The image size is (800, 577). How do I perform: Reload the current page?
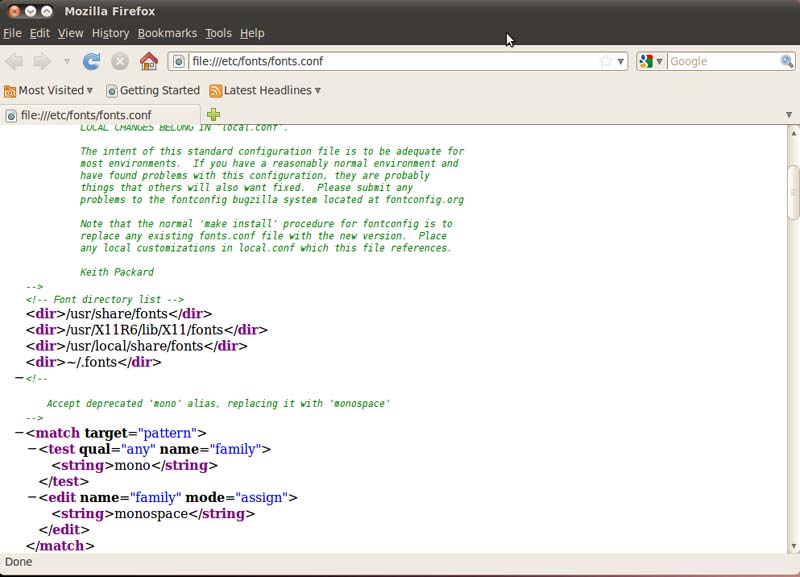click(x=91, y=62)
